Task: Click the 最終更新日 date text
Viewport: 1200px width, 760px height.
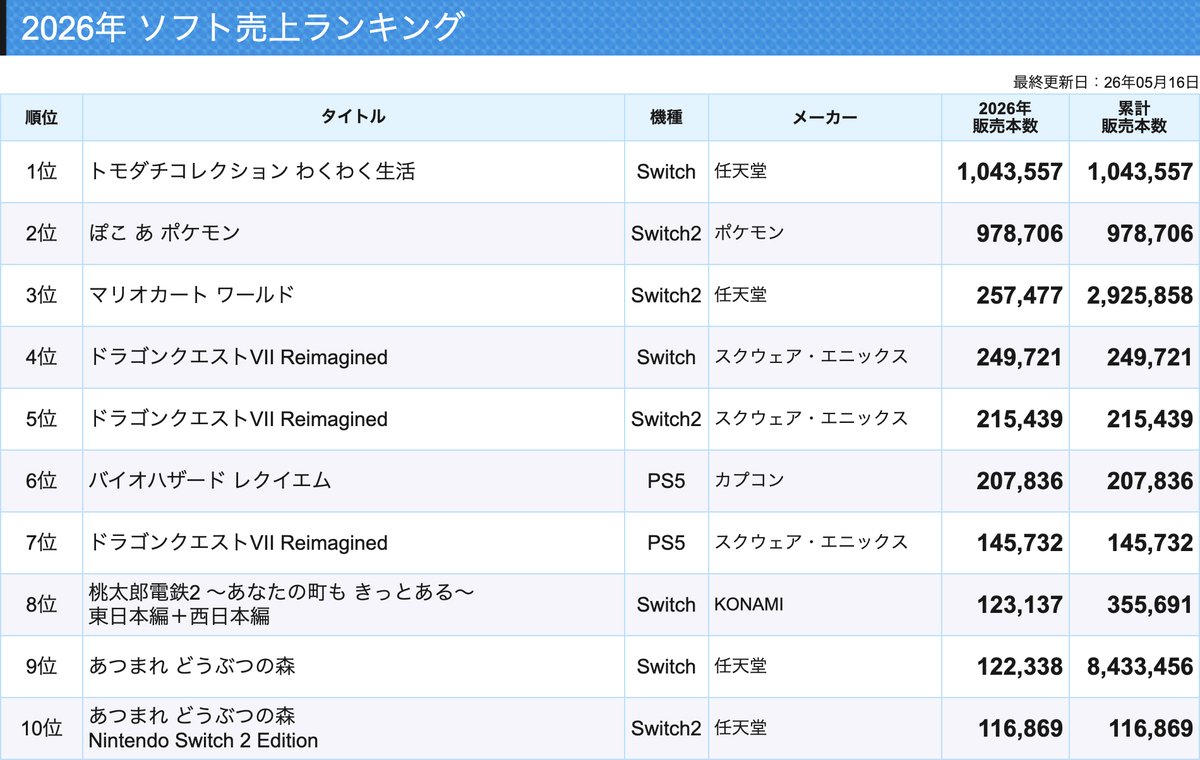Action: [1106, 82]
